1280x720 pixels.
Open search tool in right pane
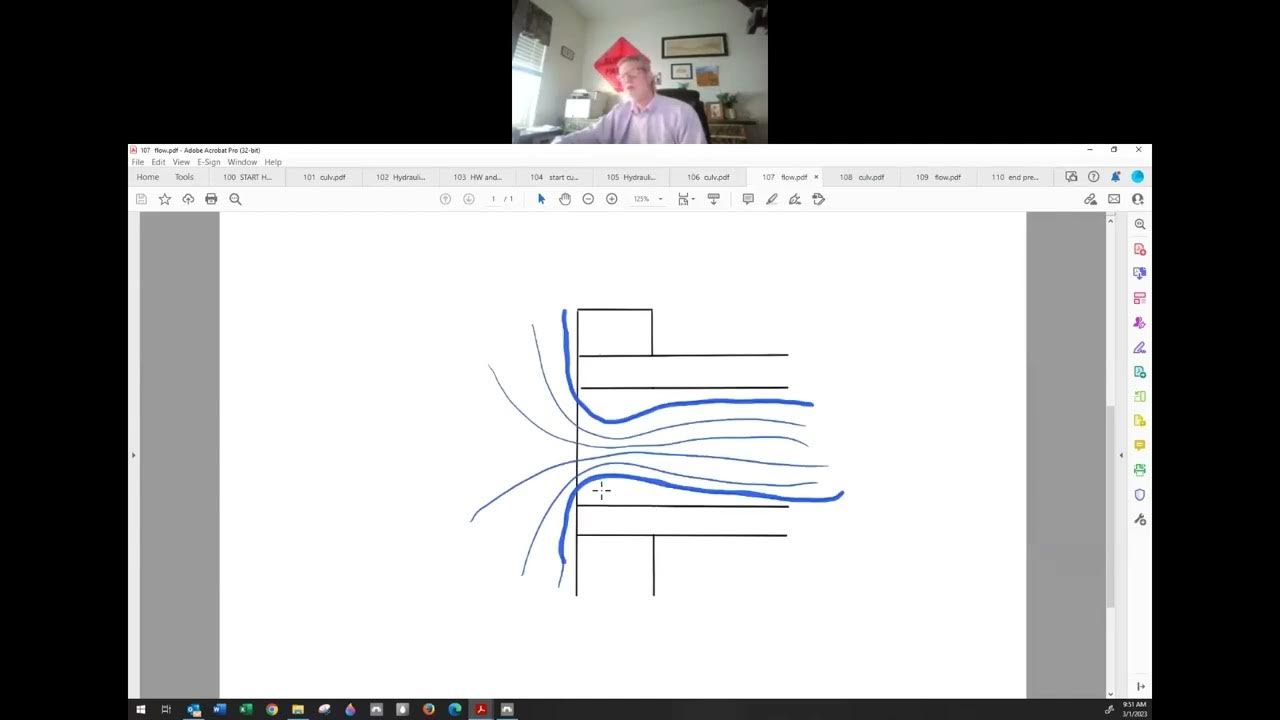(1139, 225)
